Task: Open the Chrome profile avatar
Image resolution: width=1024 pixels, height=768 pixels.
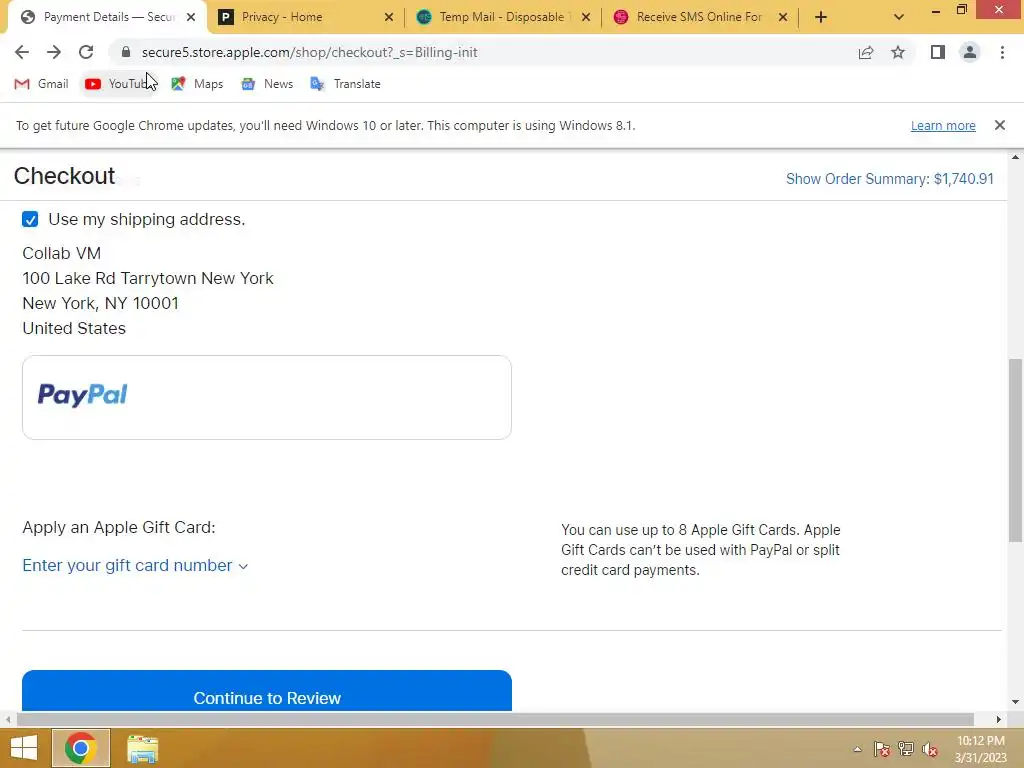Action: (970, 52)
